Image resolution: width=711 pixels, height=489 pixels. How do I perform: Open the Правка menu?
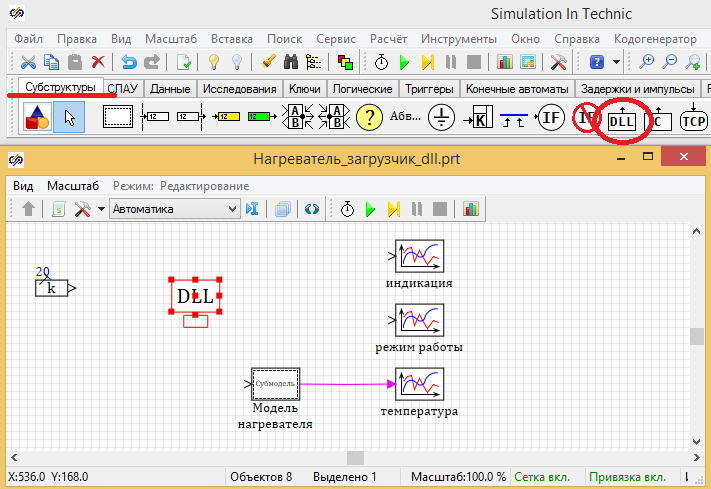[x=77, y=39]
